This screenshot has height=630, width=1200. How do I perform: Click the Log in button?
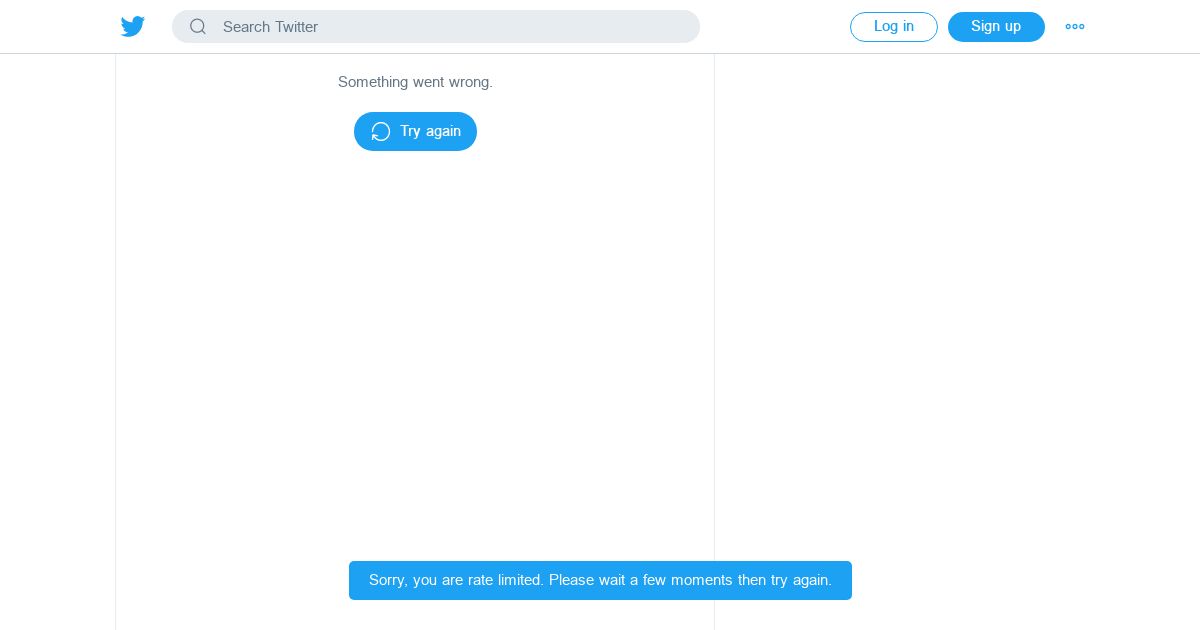click(894, 27)
